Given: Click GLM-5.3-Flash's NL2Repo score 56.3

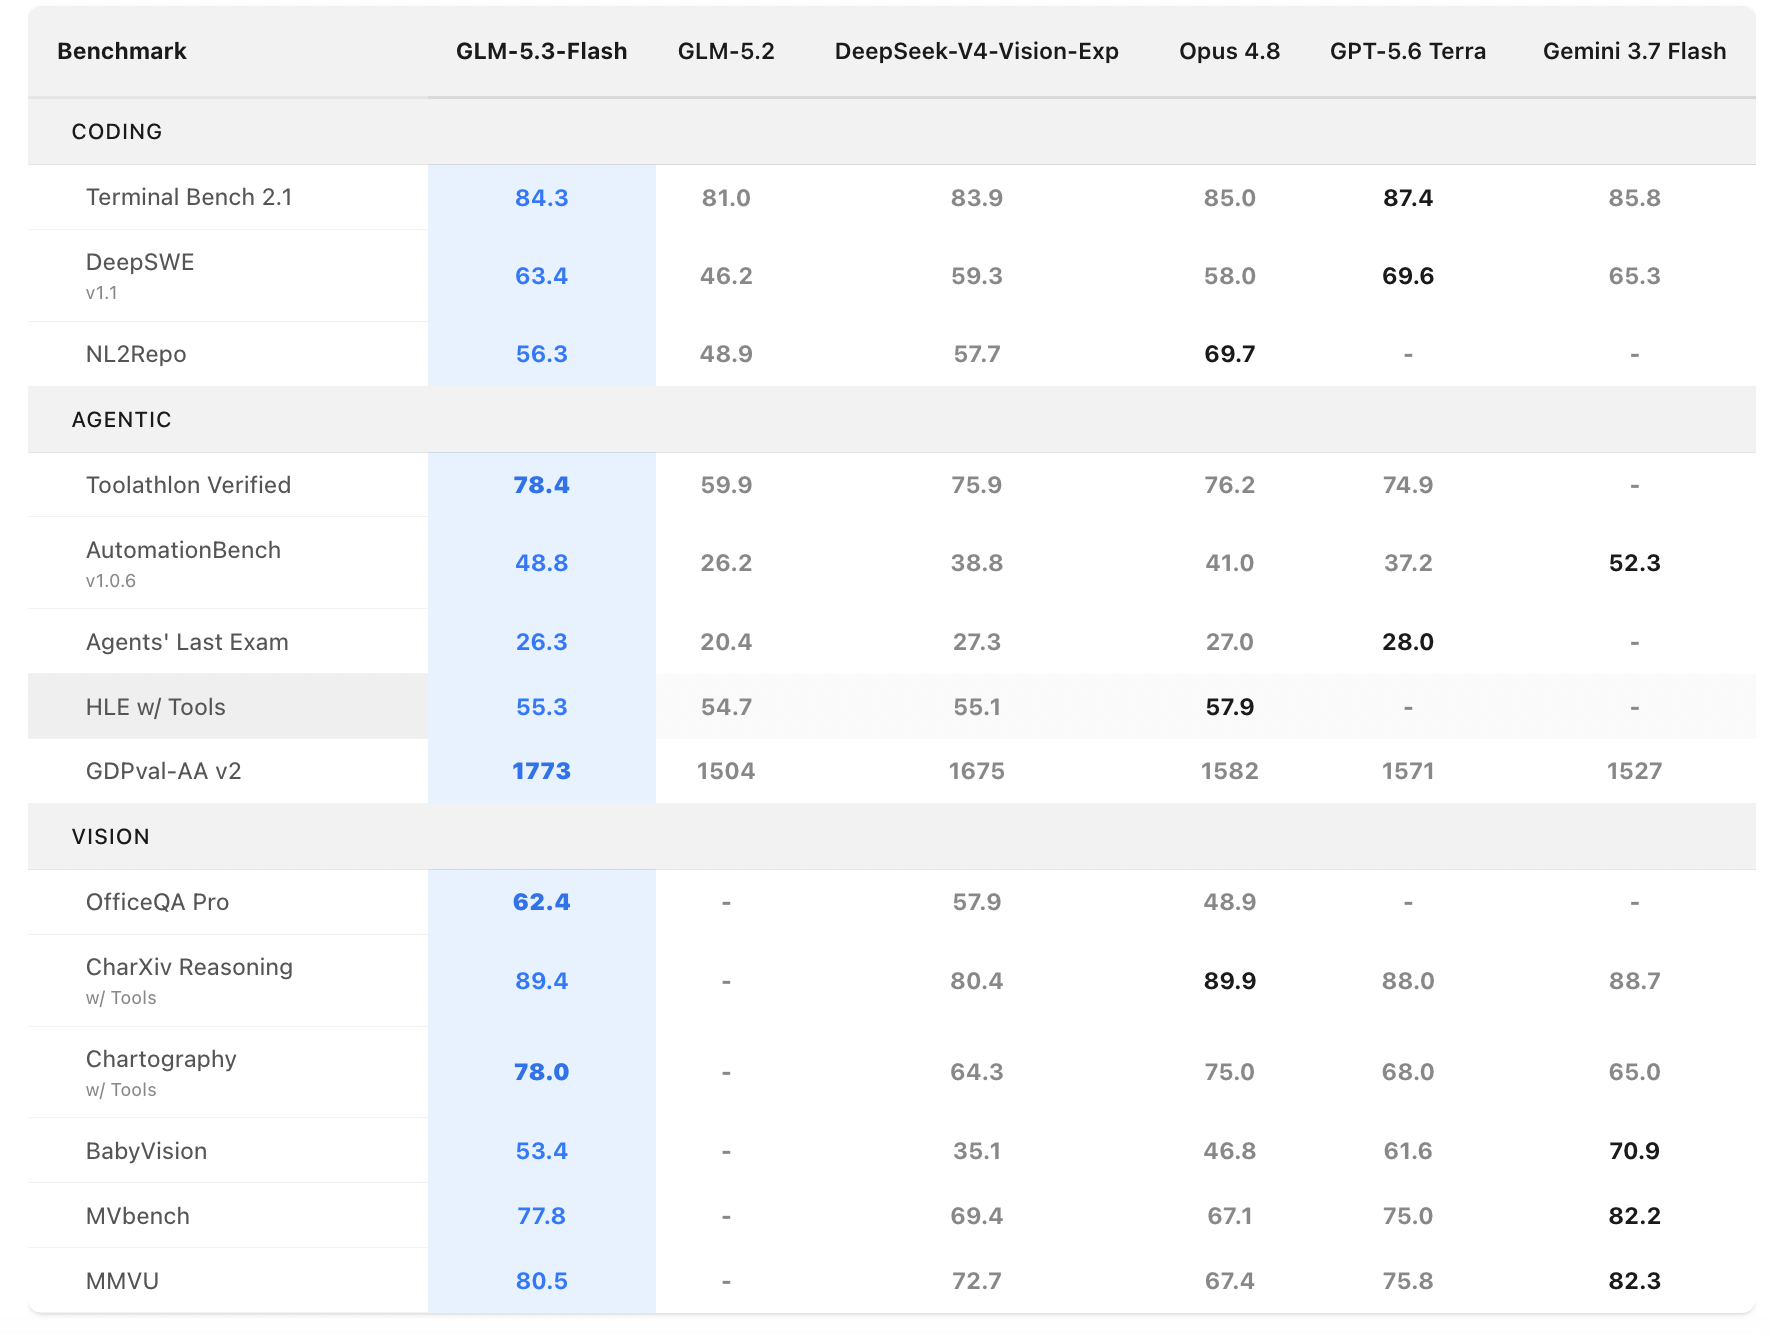Looking at the screenshot, I should pyautogui.click(x=541, y=354).
